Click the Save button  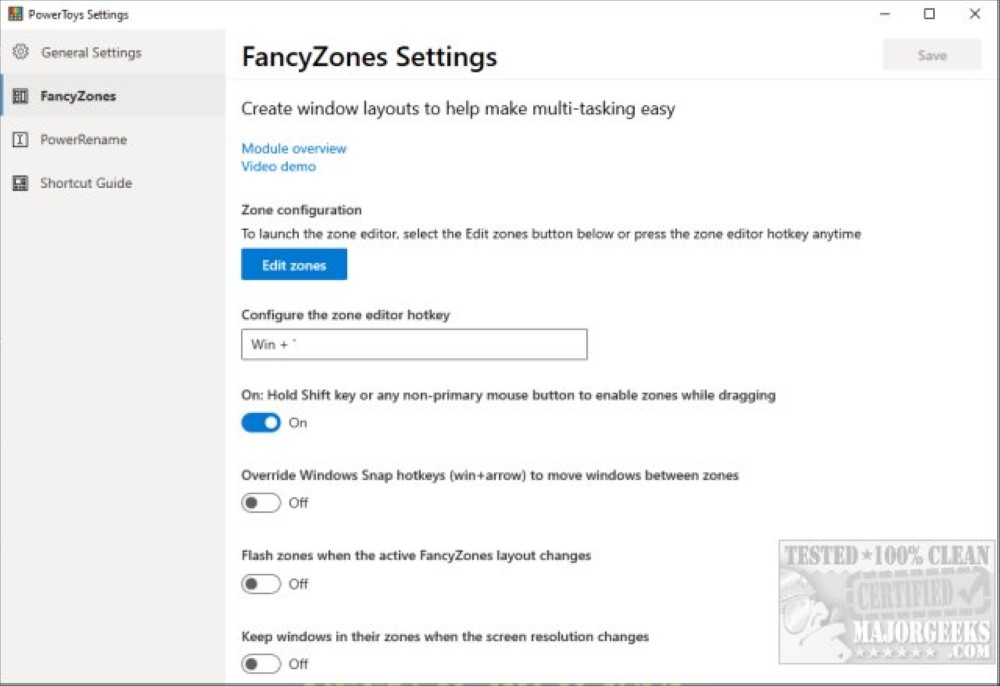pyautogui.click(x=932, y=55)
